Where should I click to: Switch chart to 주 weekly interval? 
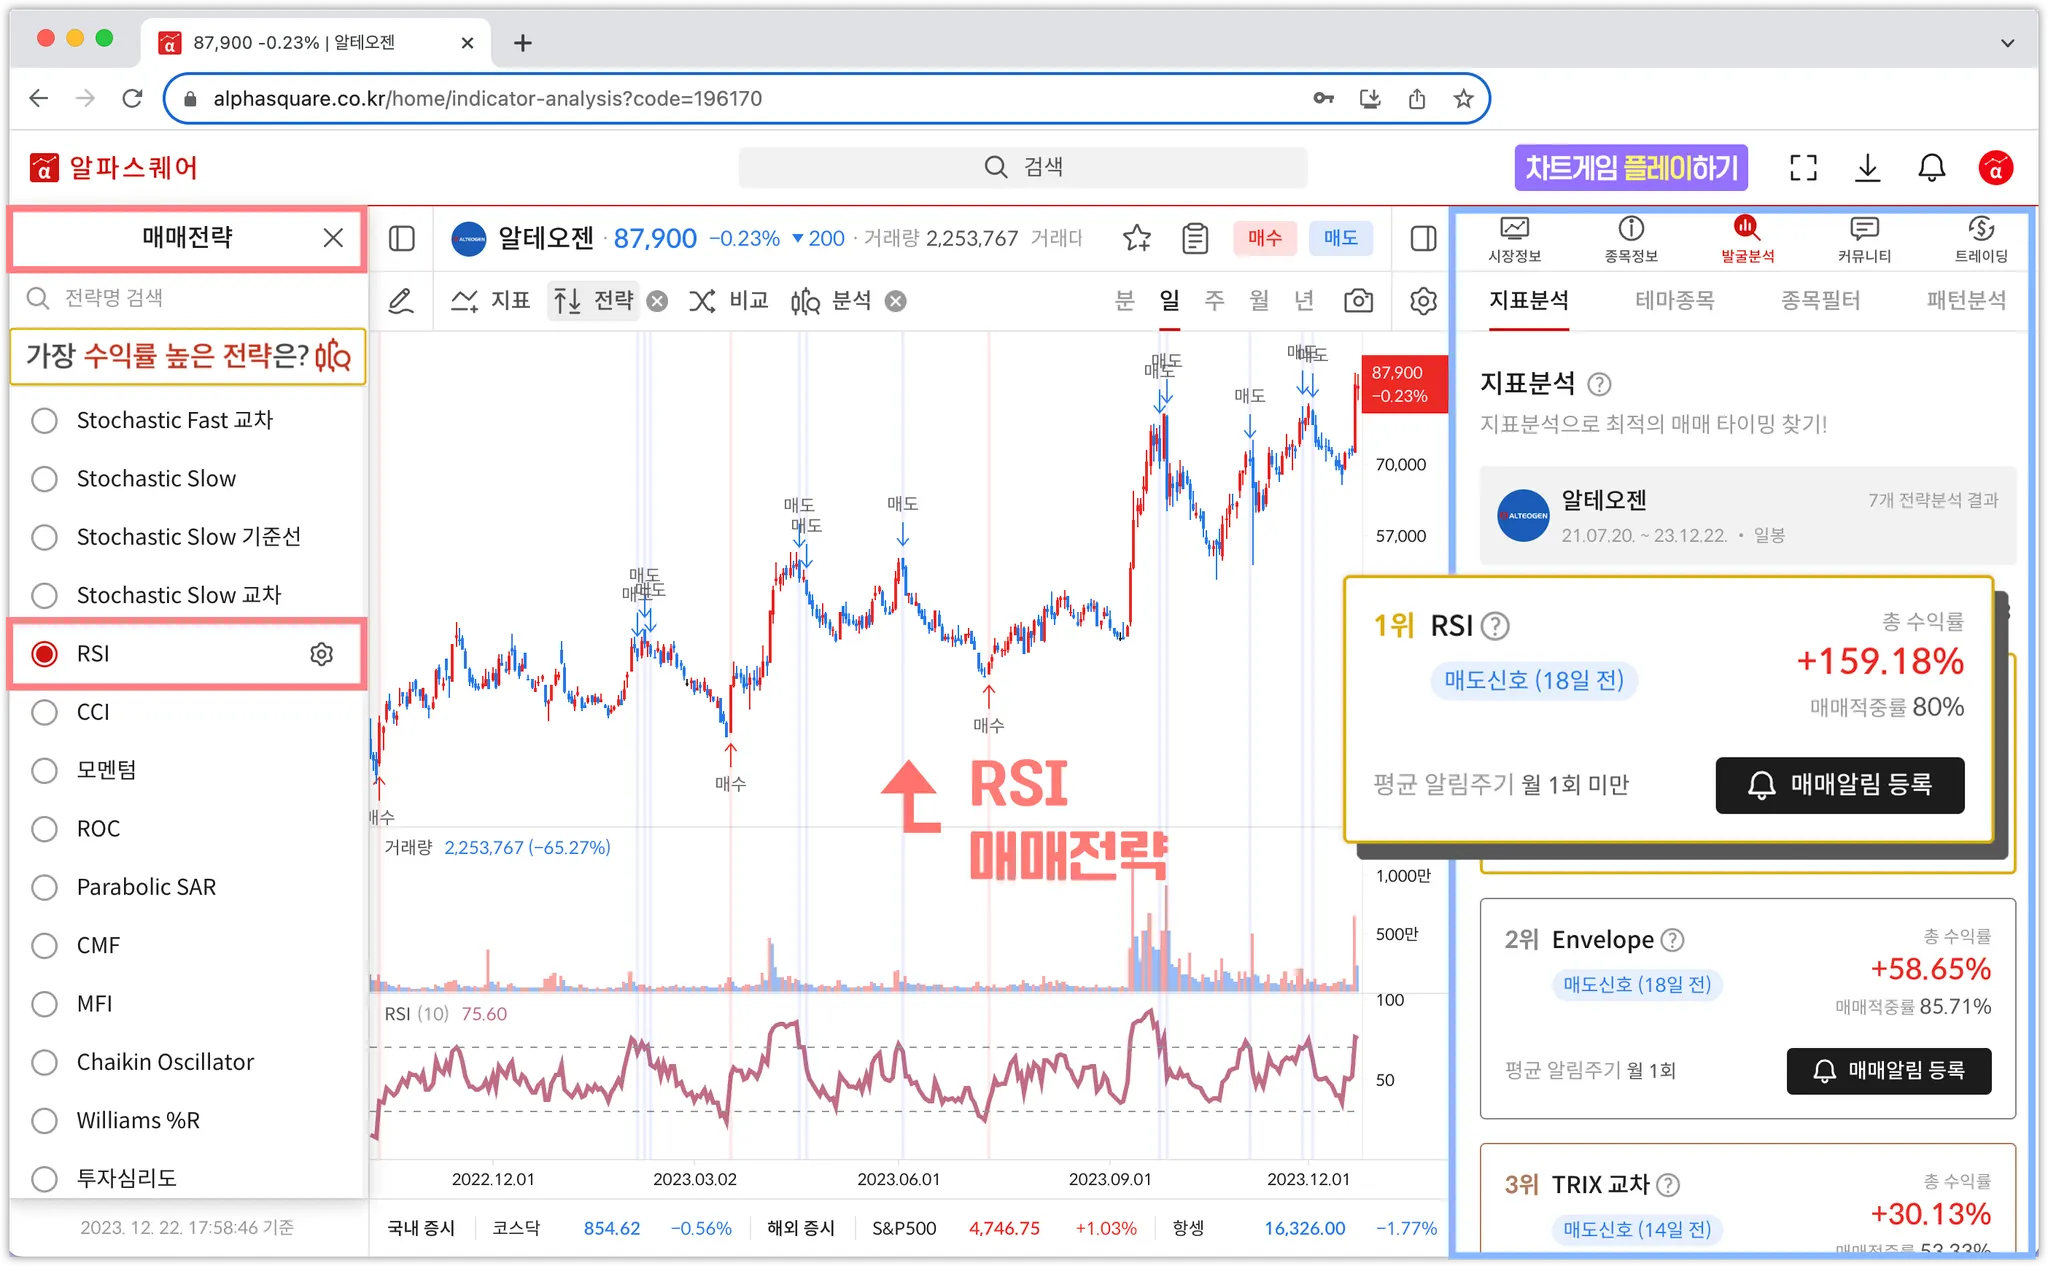tap(1214, 301)
